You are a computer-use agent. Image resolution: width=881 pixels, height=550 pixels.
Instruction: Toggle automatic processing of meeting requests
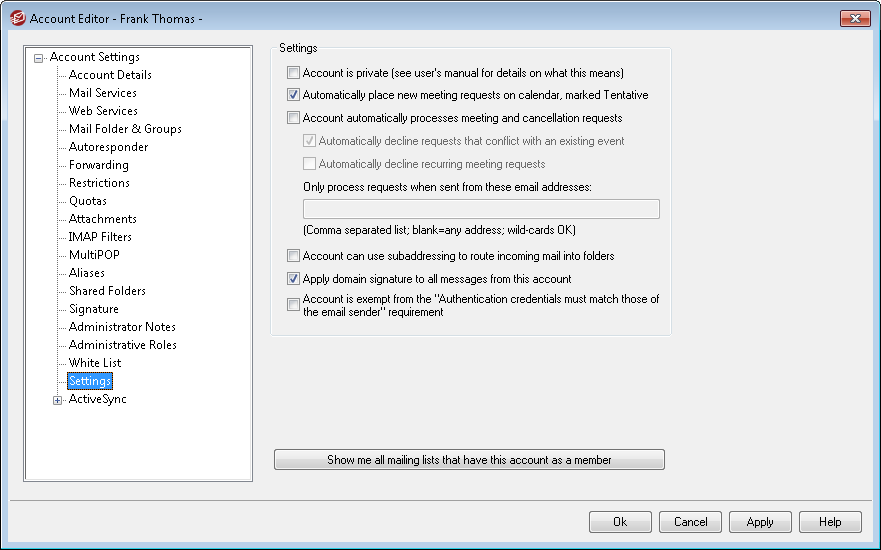click(x=293, y=118)
